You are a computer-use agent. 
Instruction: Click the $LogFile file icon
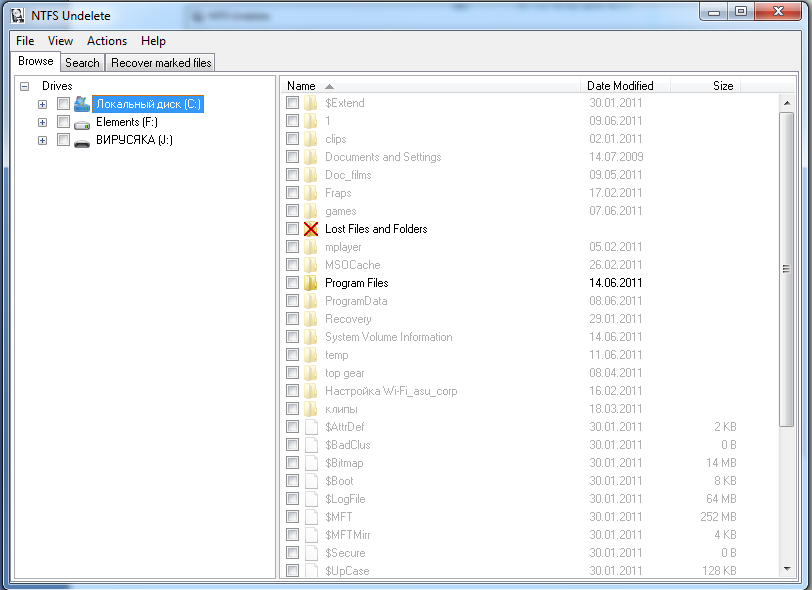pos(311,499)
